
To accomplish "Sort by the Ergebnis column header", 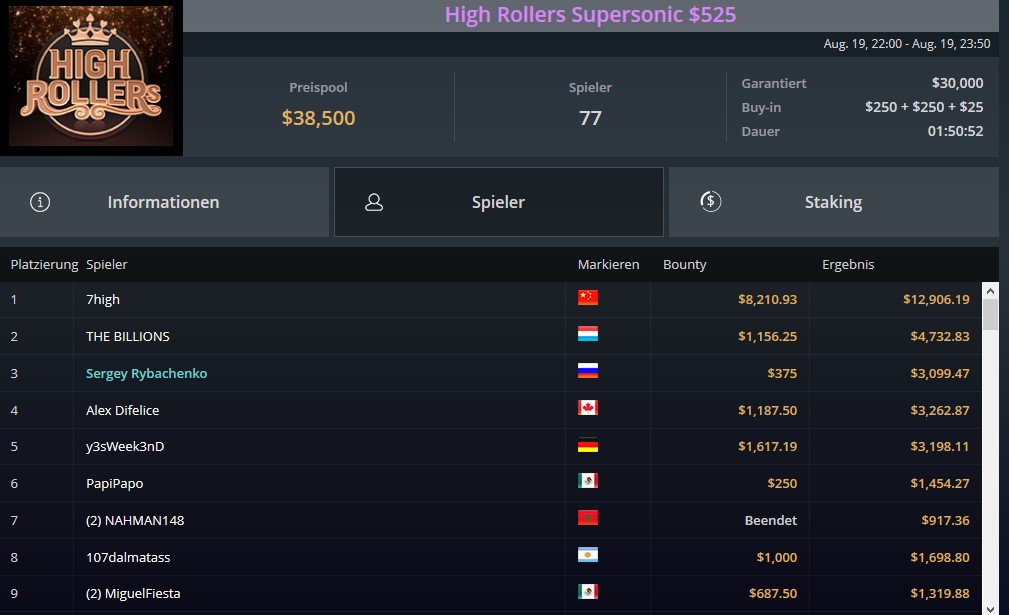I will (847, 264).
